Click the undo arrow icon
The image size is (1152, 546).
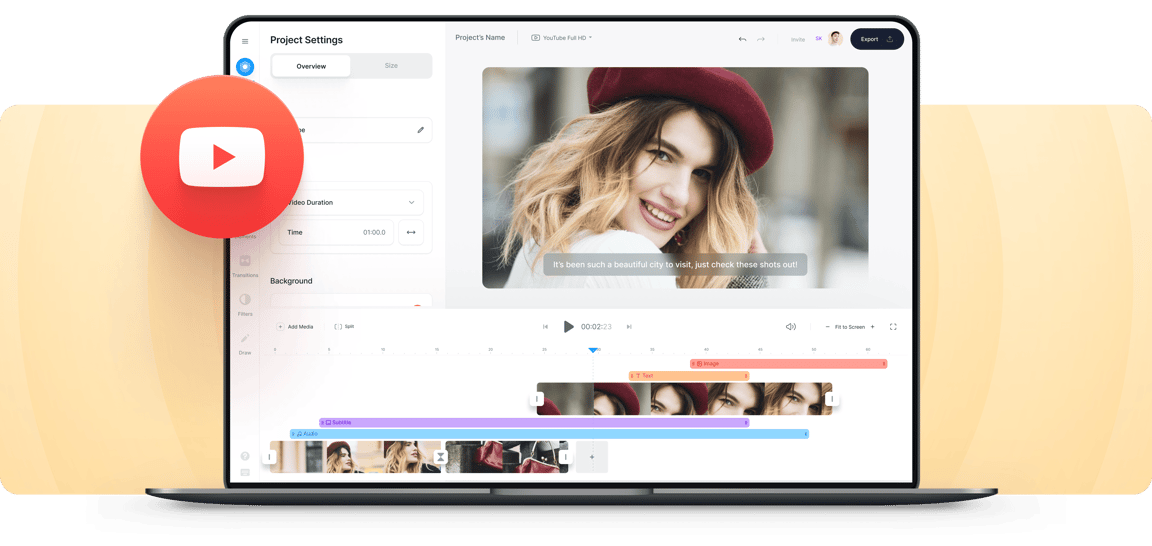point(742,39)
